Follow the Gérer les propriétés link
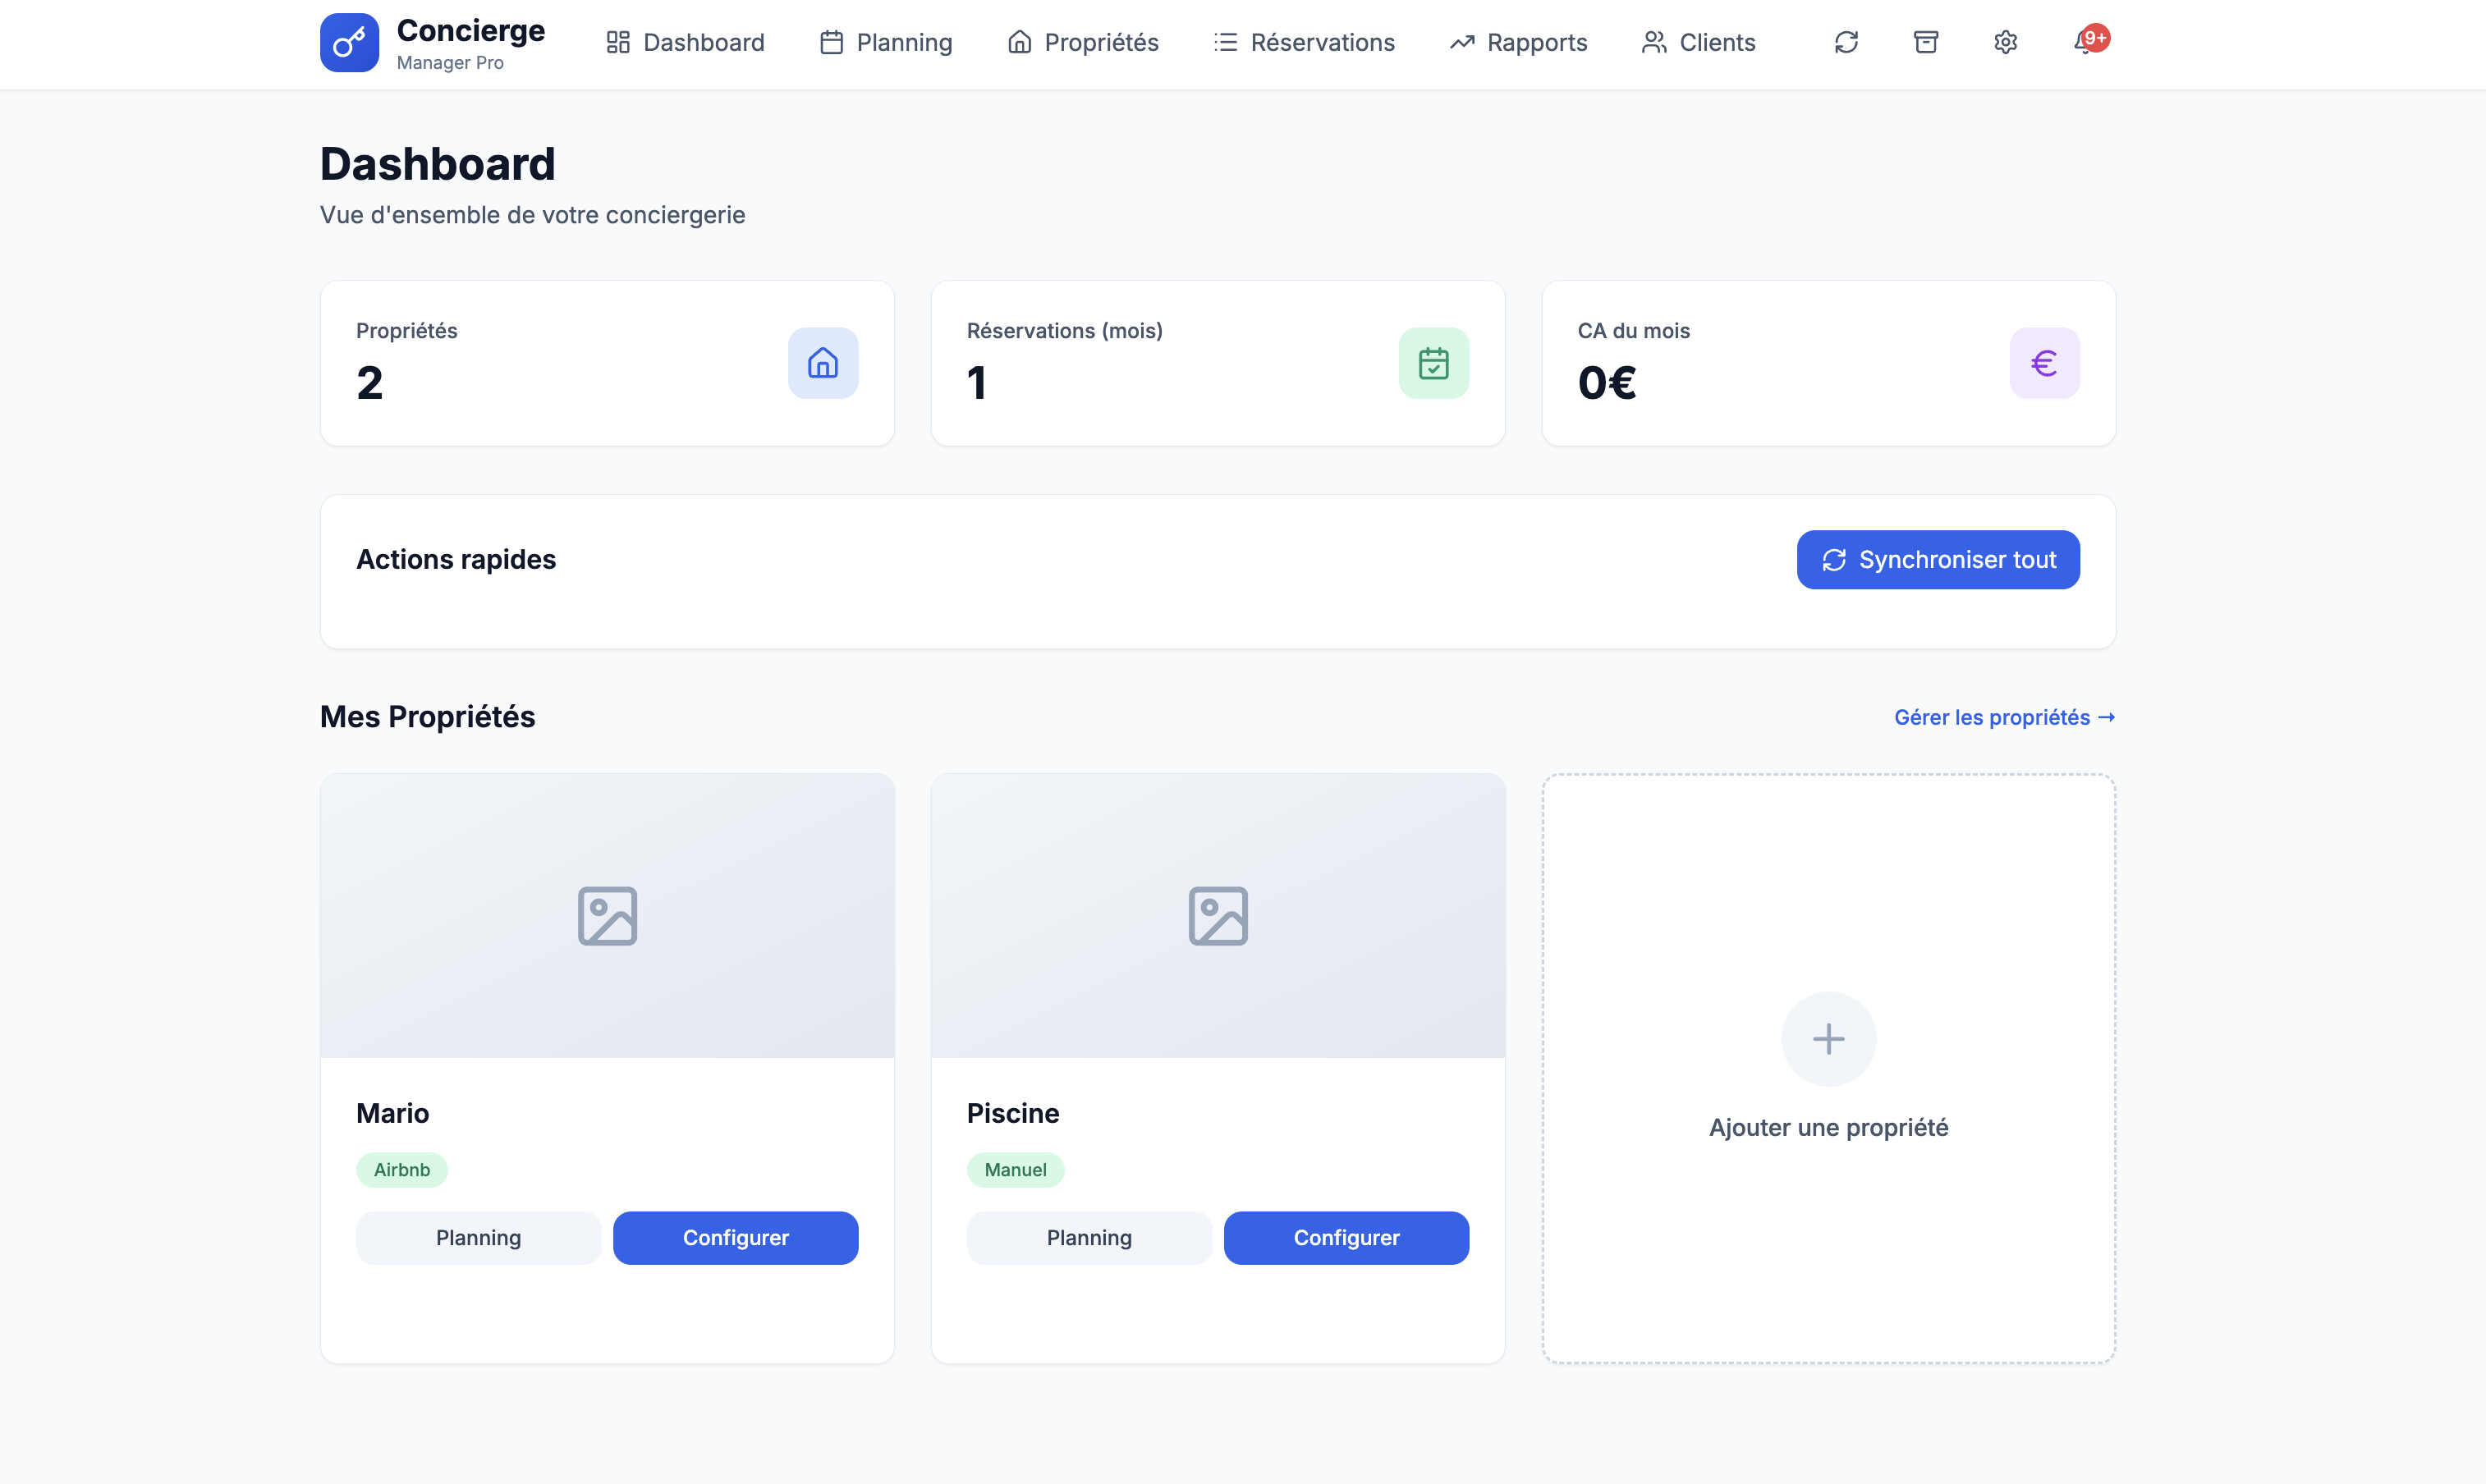2486x1484 pixels. pos(2004,716)
